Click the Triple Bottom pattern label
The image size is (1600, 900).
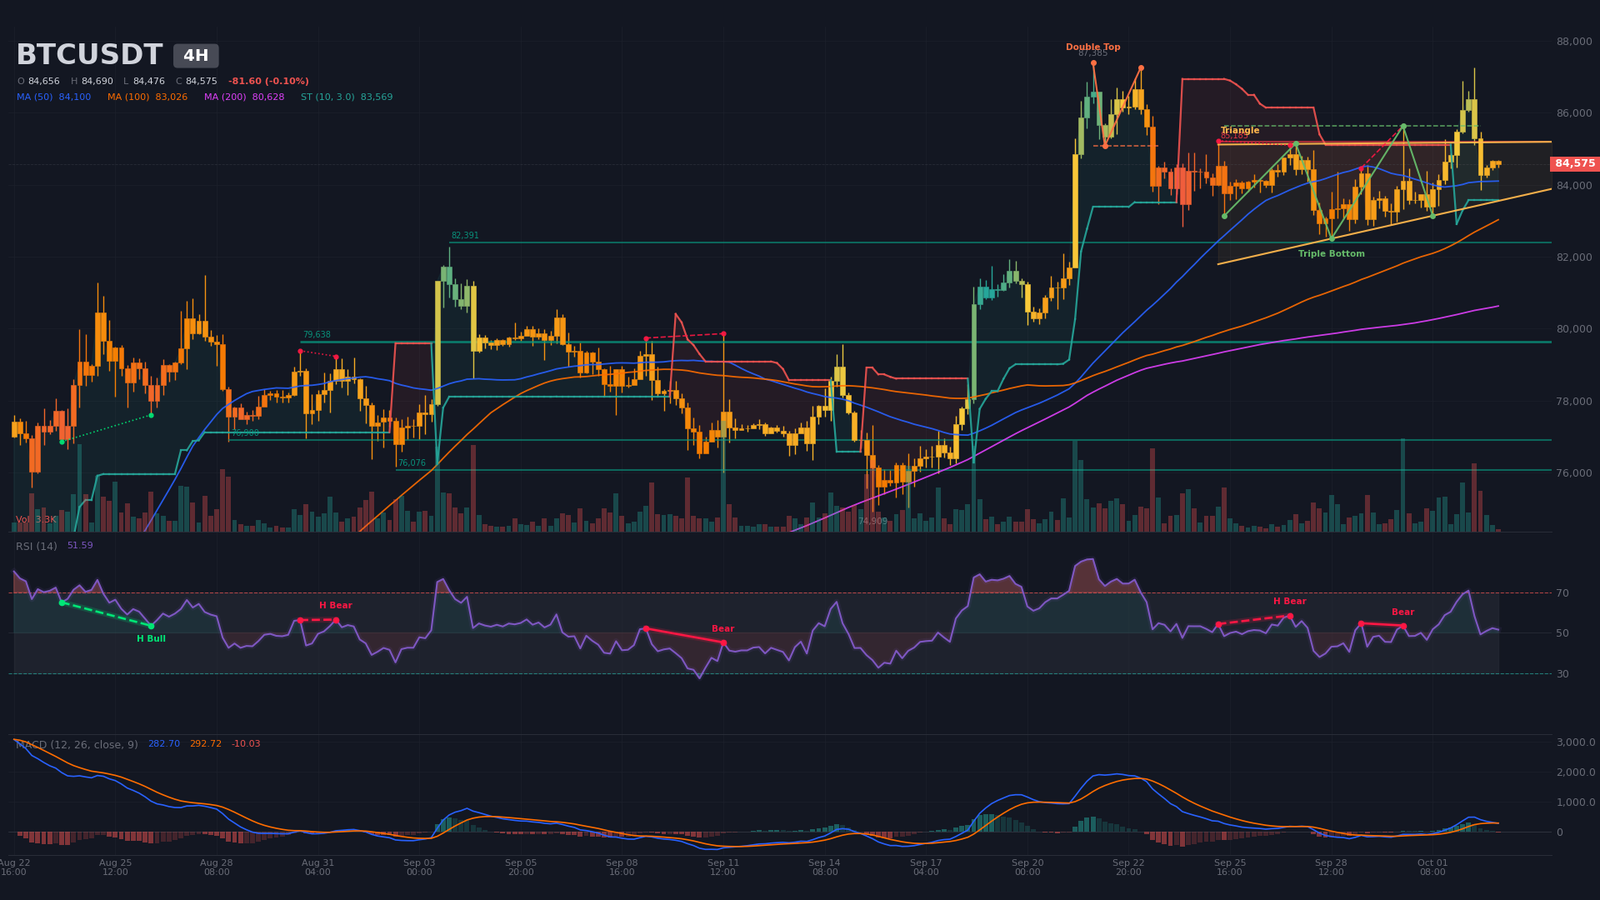pyautogui.click(x=1331, y=254)
